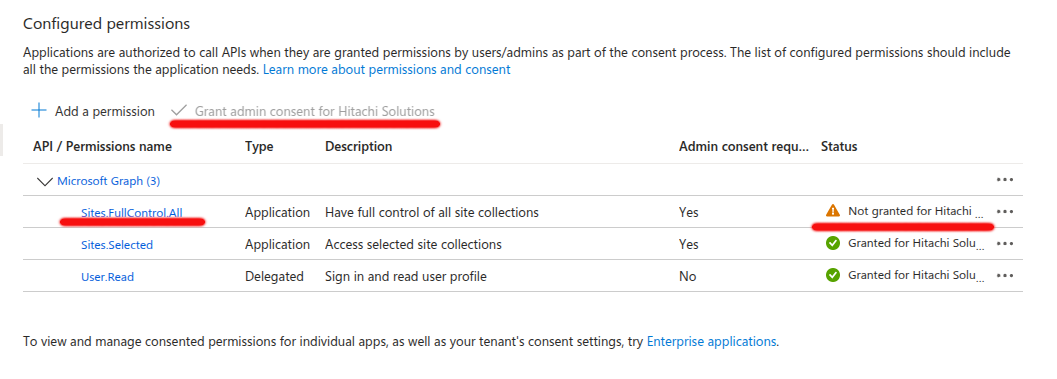Click Granted status text in User.Read row
1057x379 pixels.
915,275
